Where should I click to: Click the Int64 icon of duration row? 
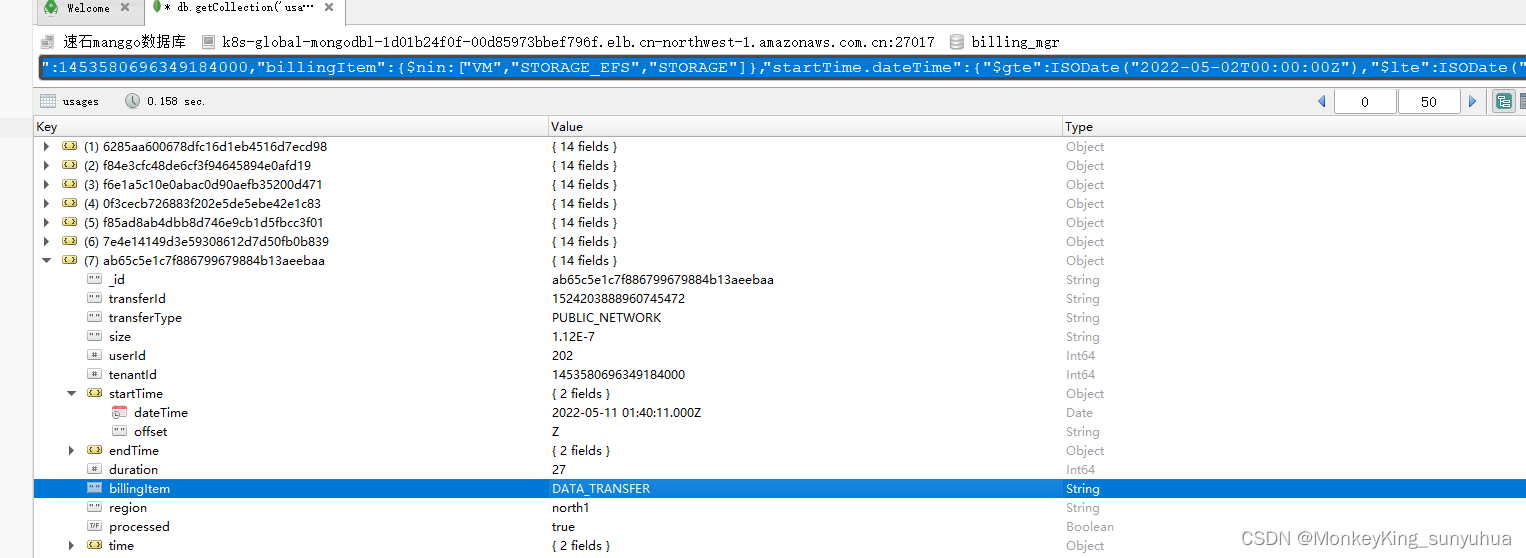(94, 469)
